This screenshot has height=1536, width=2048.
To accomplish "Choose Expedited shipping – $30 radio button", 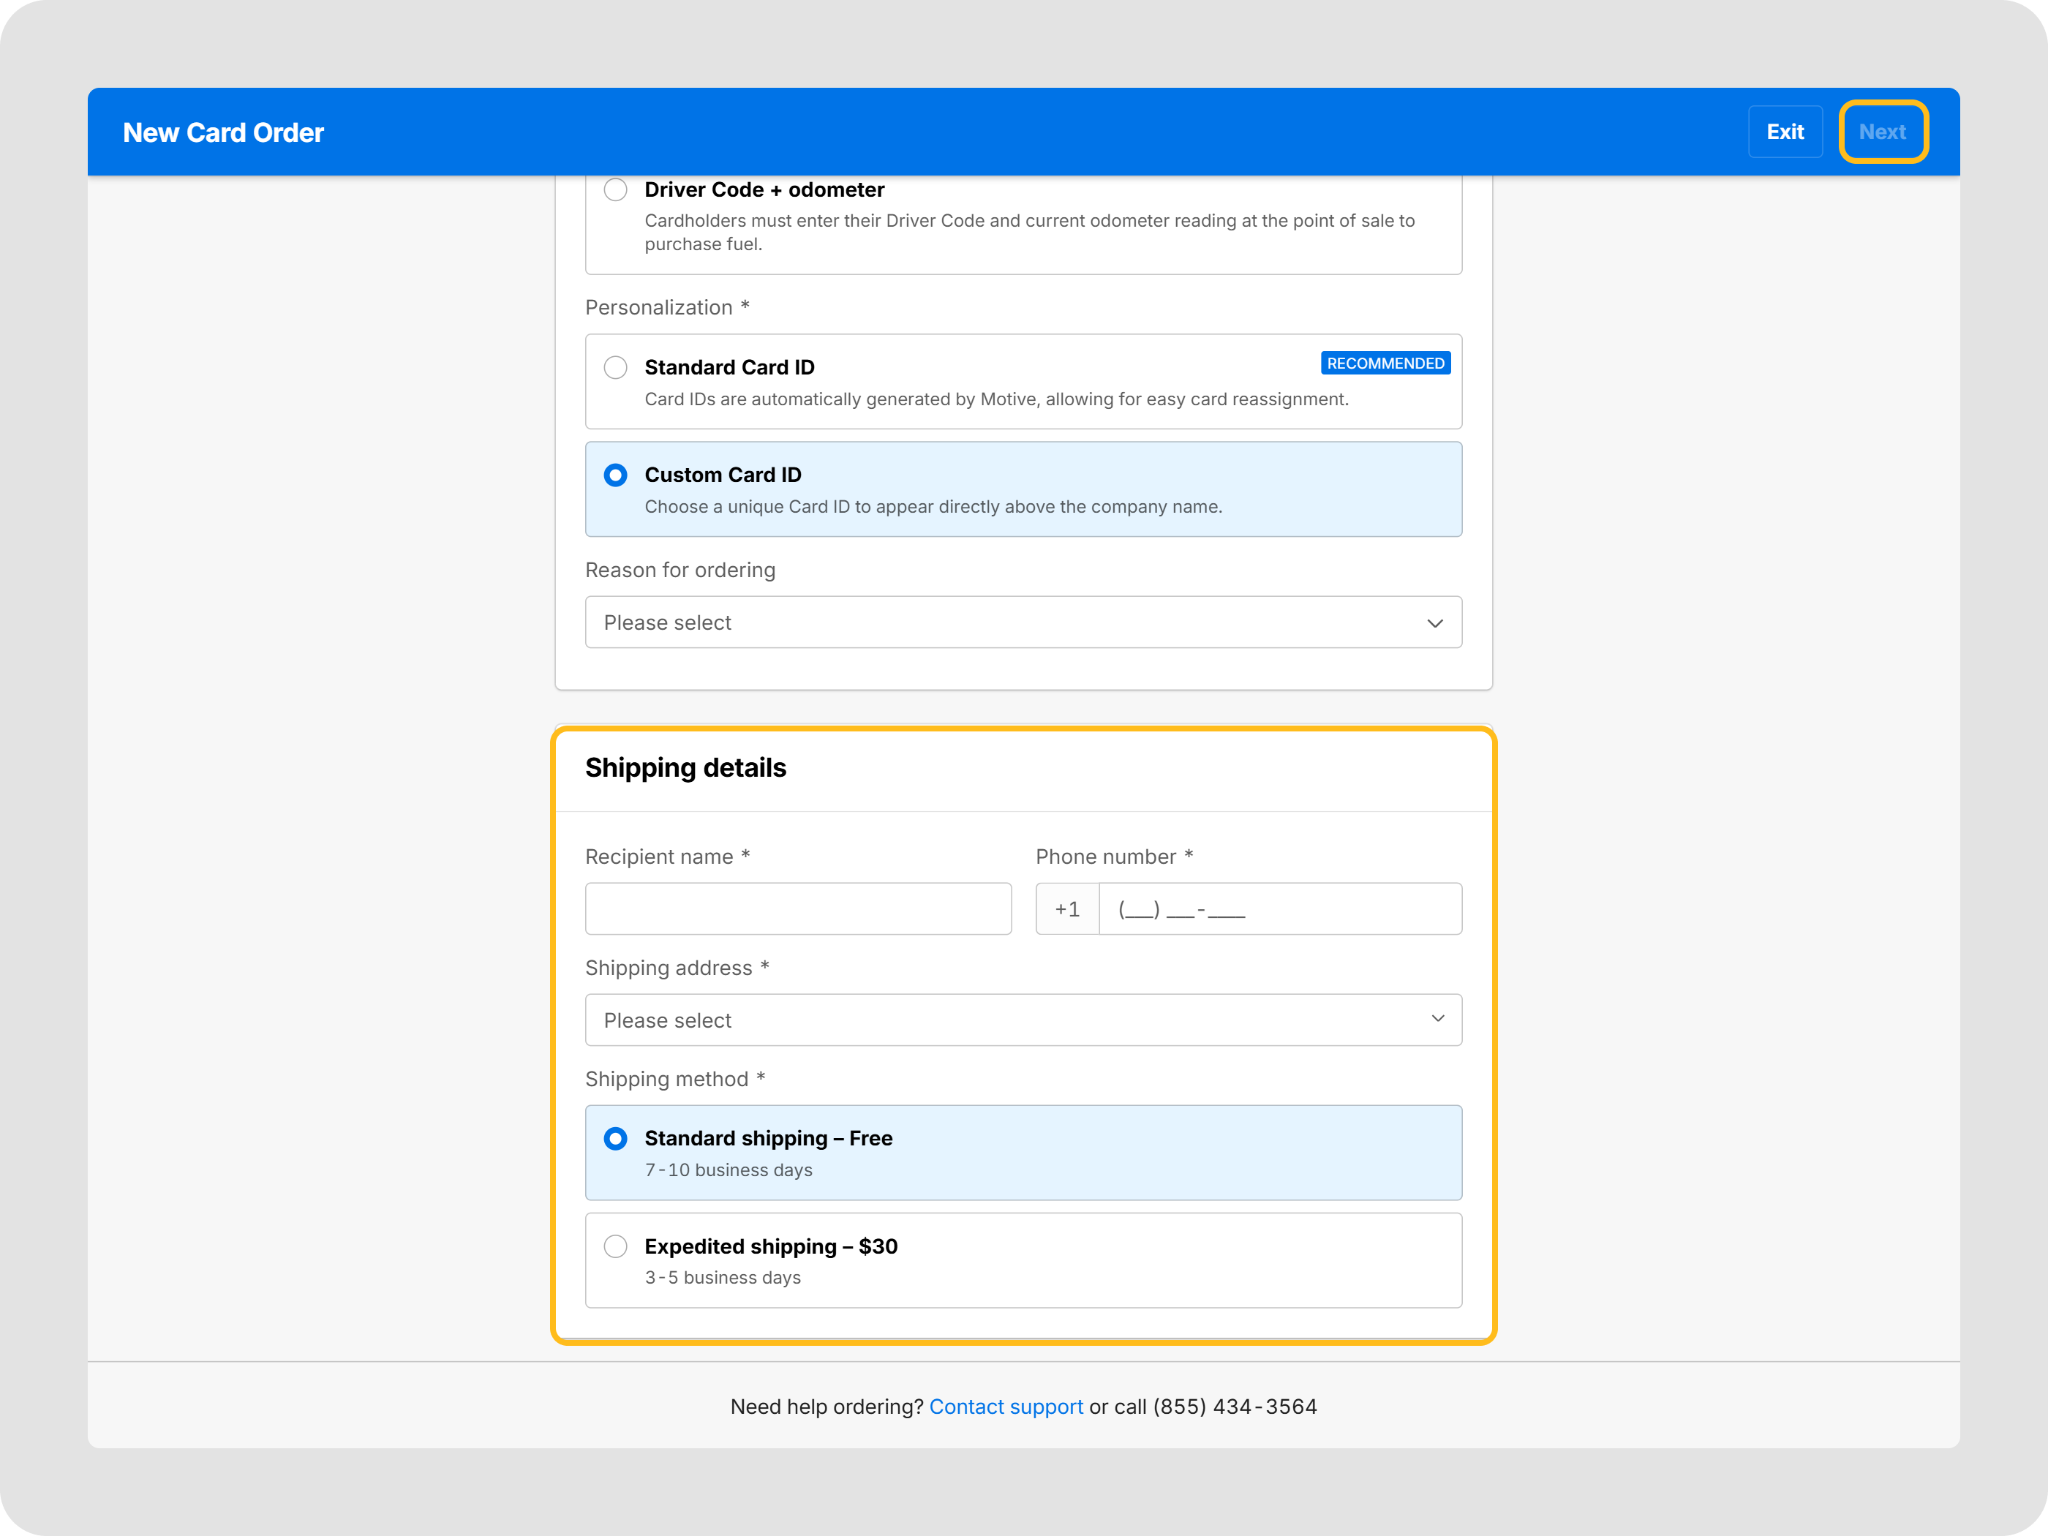I will 616,1246.
